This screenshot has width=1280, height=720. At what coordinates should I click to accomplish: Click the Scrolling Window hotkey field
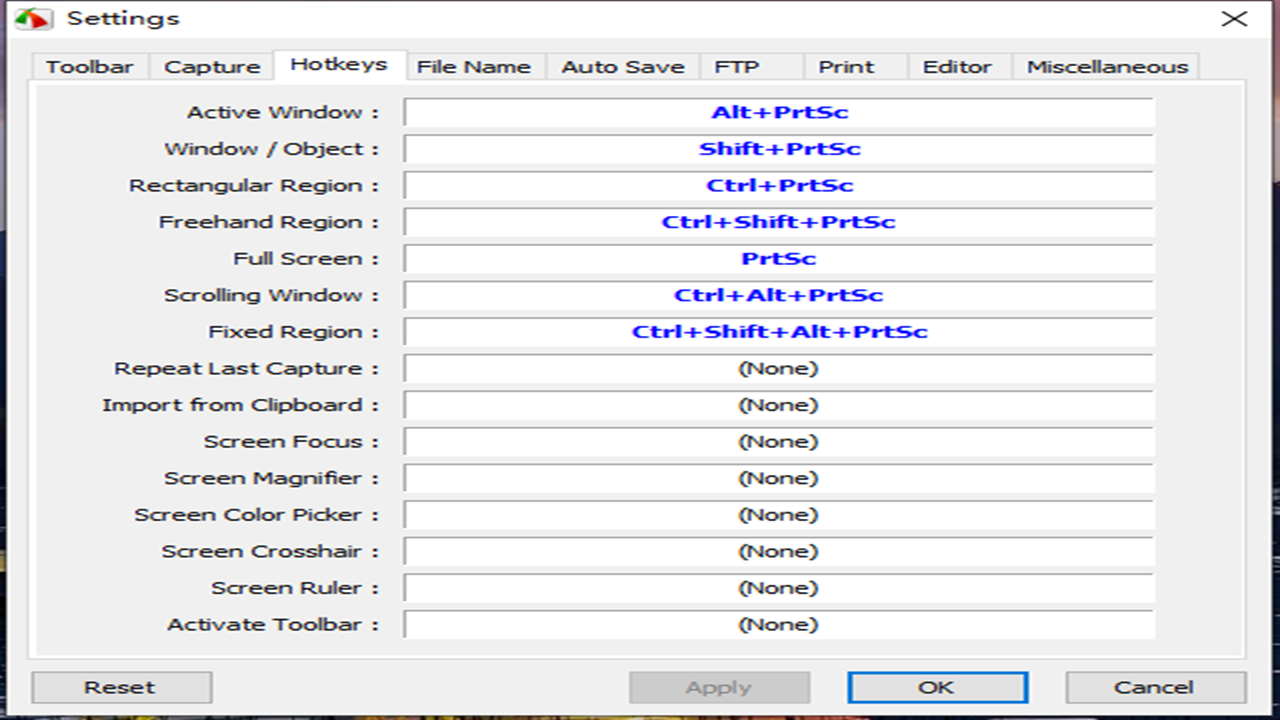coord(779,295)
